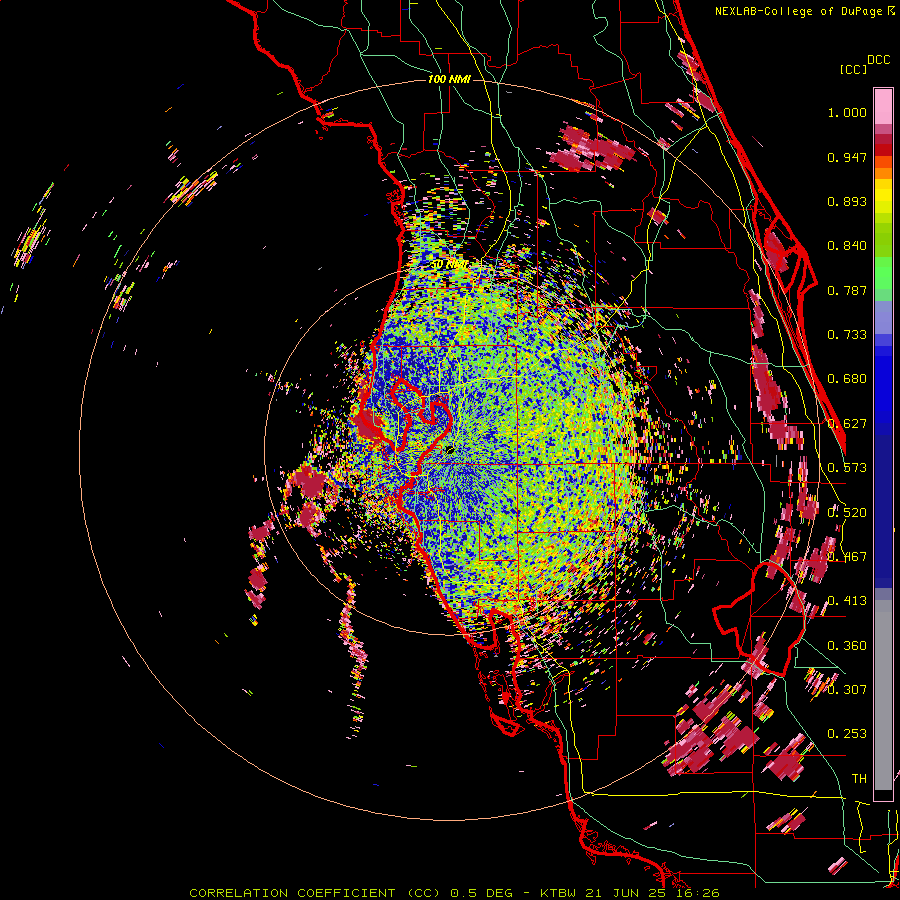Click the 21 JUN 25 date text

[625, 893]
